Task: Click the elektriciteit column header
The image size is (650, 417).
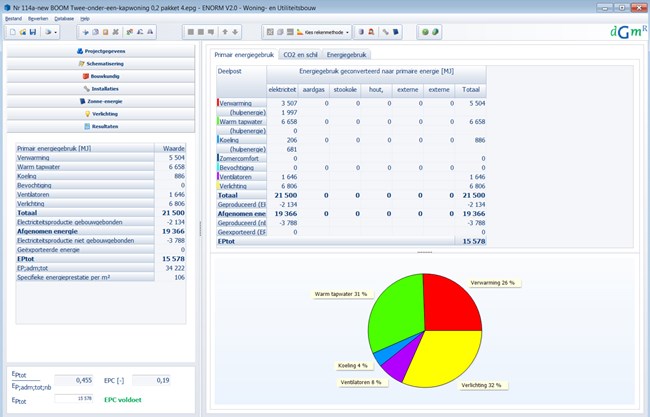Action: pos(282,90)
